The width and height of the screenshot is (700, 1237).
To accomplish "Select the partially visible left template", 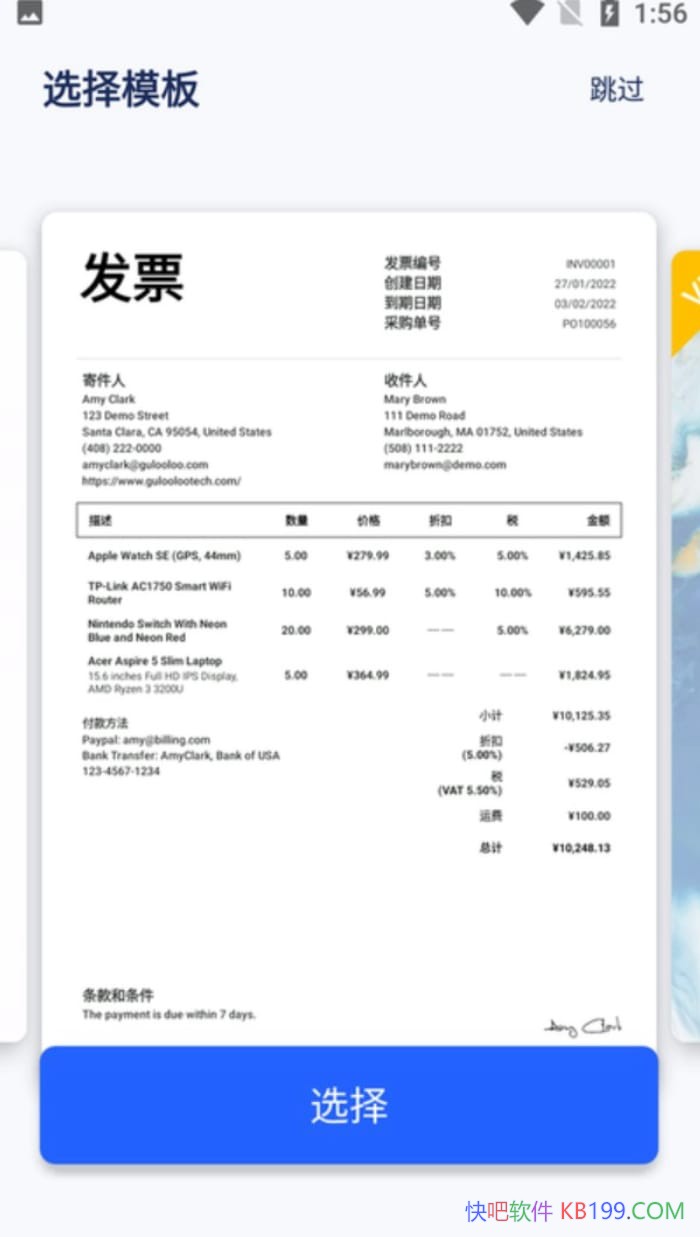I will tap(12, 640).
